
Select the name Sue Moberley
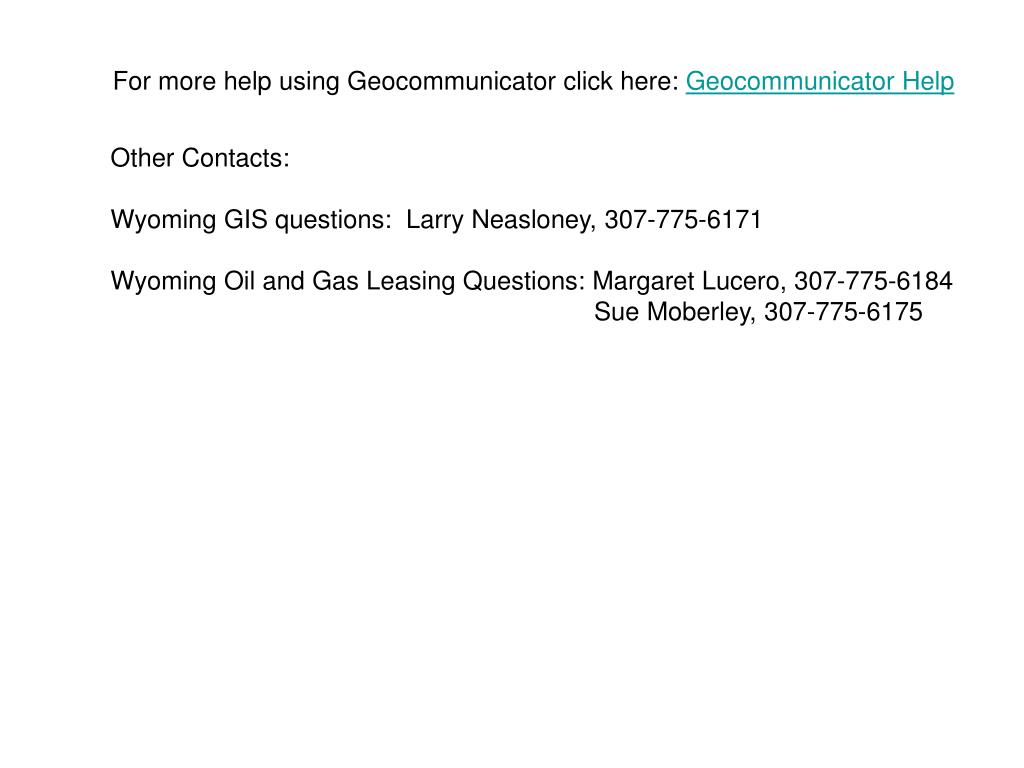click(675, 312)
